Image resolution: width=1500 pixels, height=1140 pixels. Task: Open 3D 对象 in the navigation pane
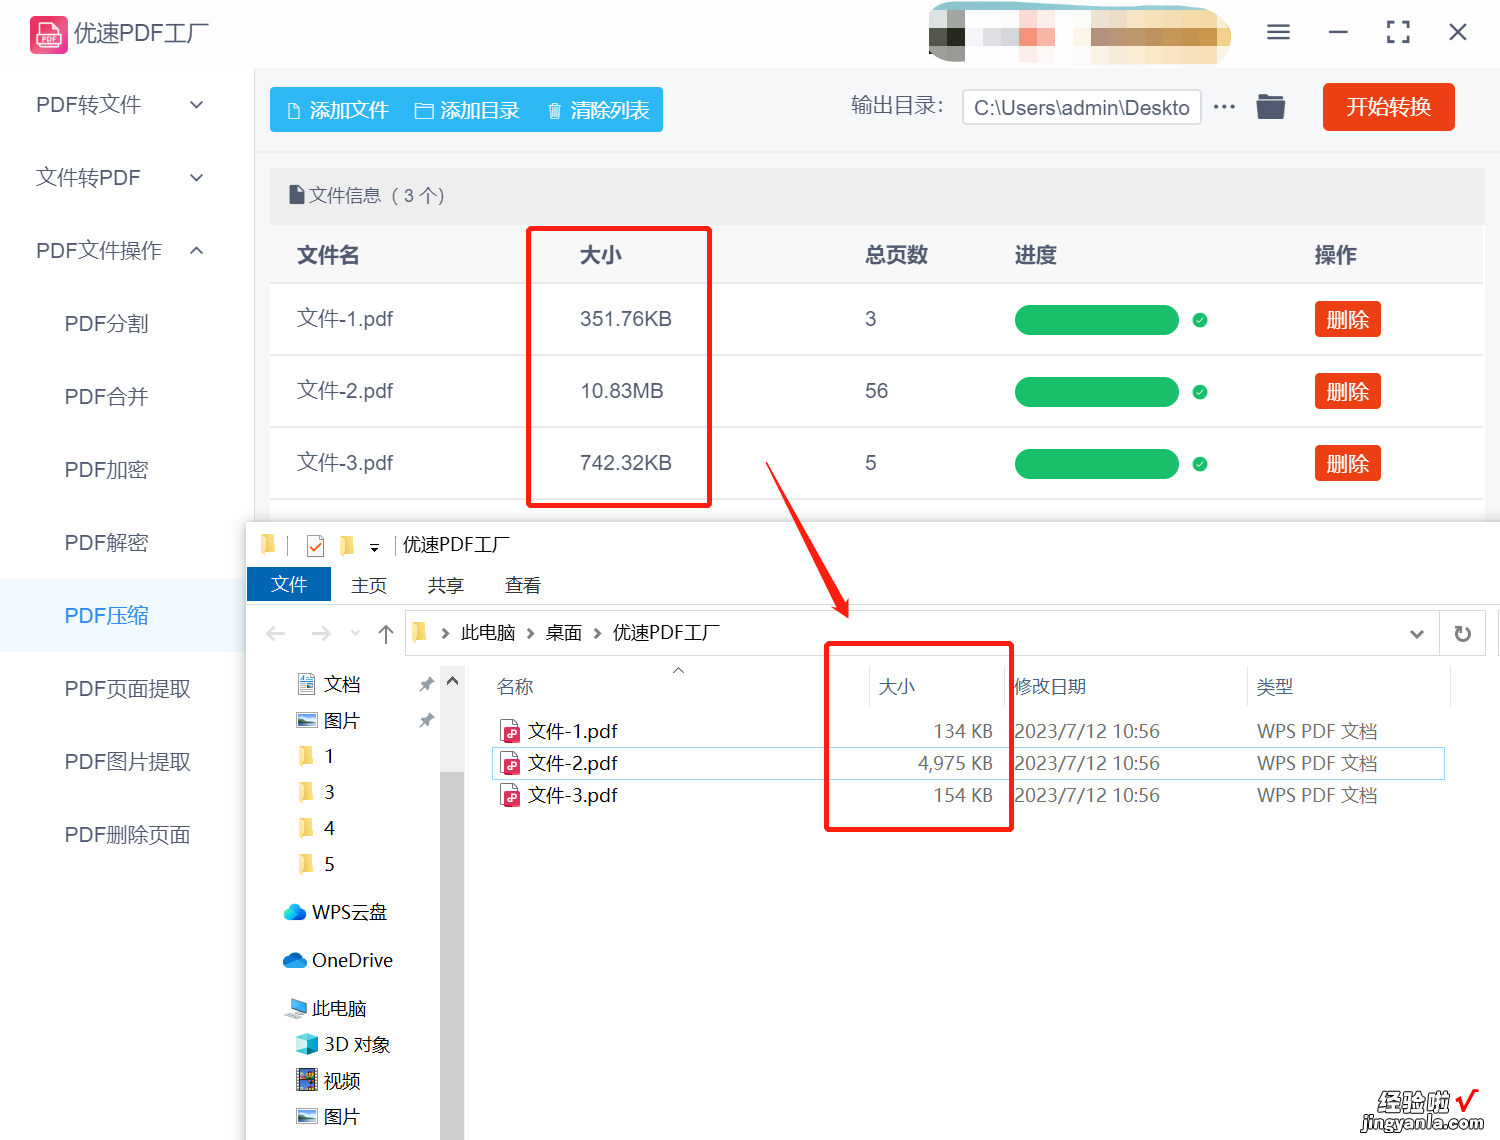(x=357, y=1044)
